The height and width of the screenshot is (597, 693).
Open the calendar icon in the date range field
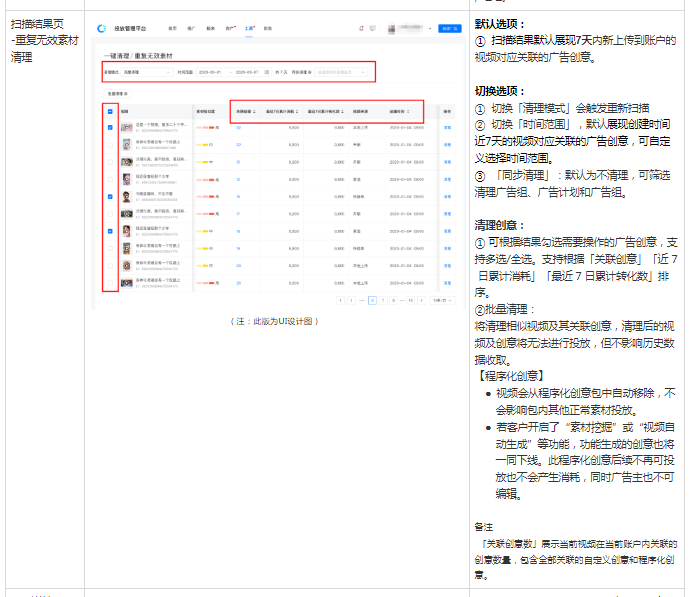[x=267, y=72]
